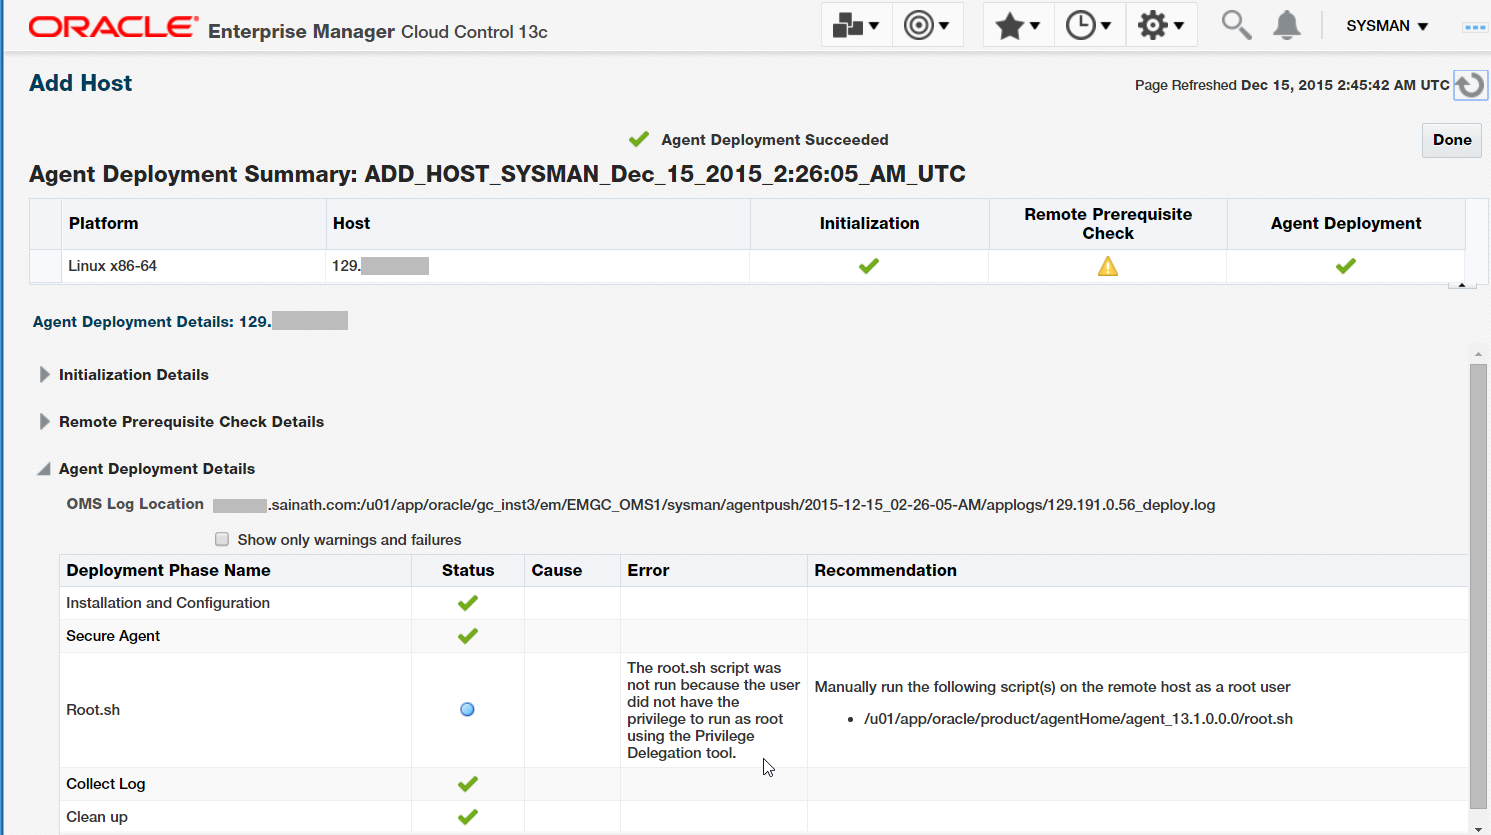Image resolution: width=1491 pixels, height=835 pixels.
Task: Open the notifications bell
Action: (1287, 25)
